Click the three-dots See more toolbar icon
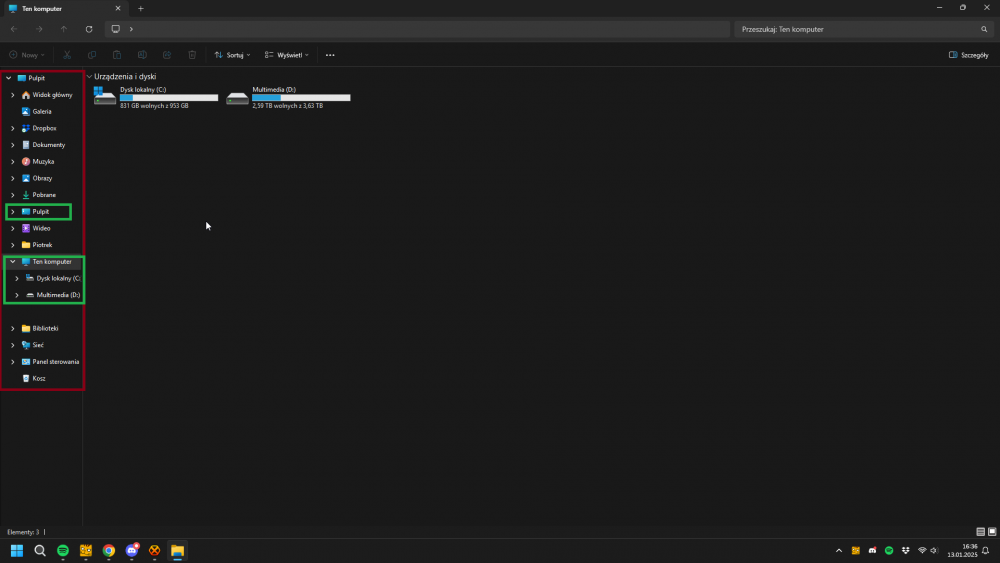This screenshot has height=563, width=1000. [x=330, y=55]
